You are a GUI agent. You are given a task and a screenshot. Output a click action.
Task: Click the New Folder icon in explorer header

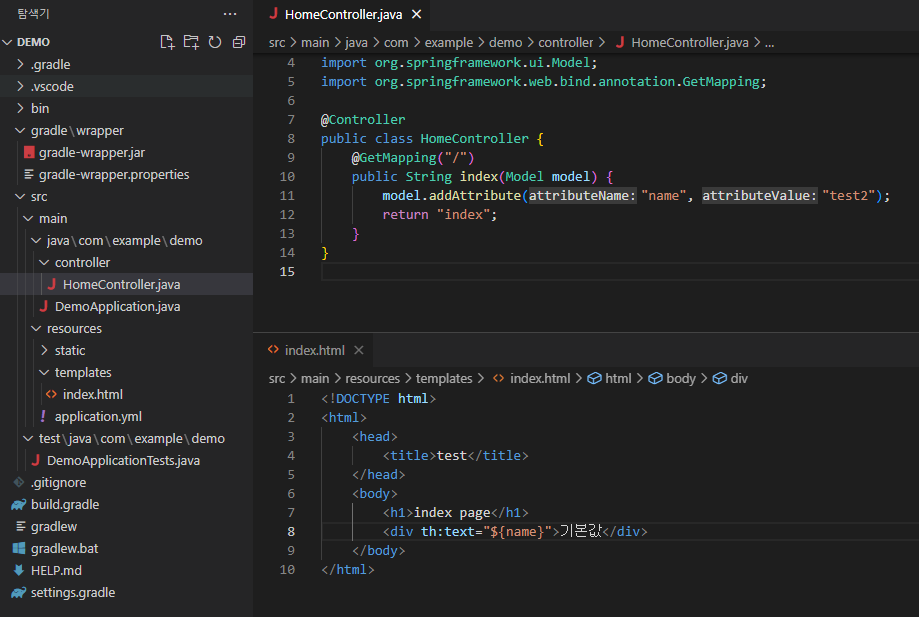(x=191, y=42)
